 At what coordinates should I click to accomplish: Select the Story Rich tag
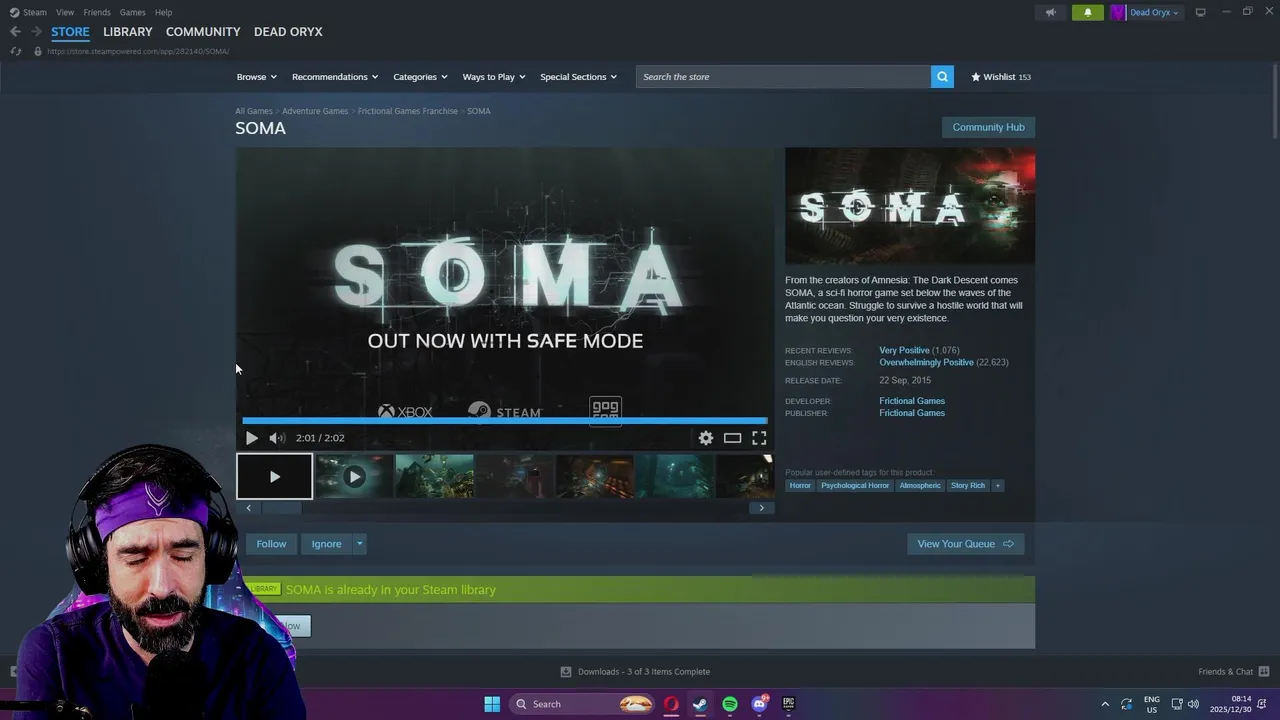coord(968,486)
